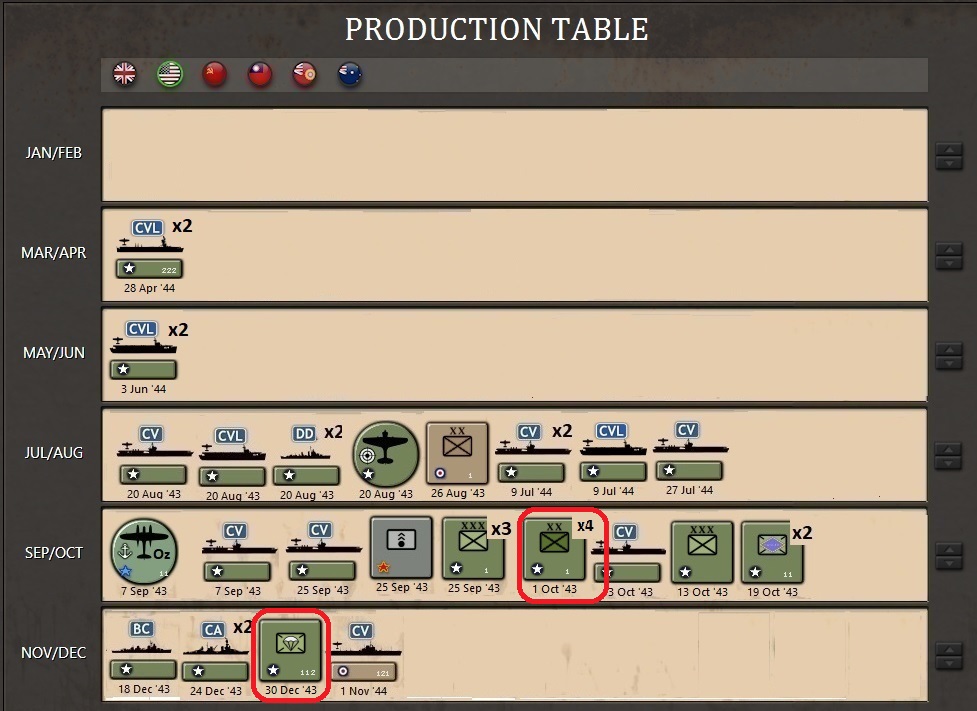Click the '30 Dec '43' date text
977x711 pixels.
pyautogui.click(x=291, y=690)
